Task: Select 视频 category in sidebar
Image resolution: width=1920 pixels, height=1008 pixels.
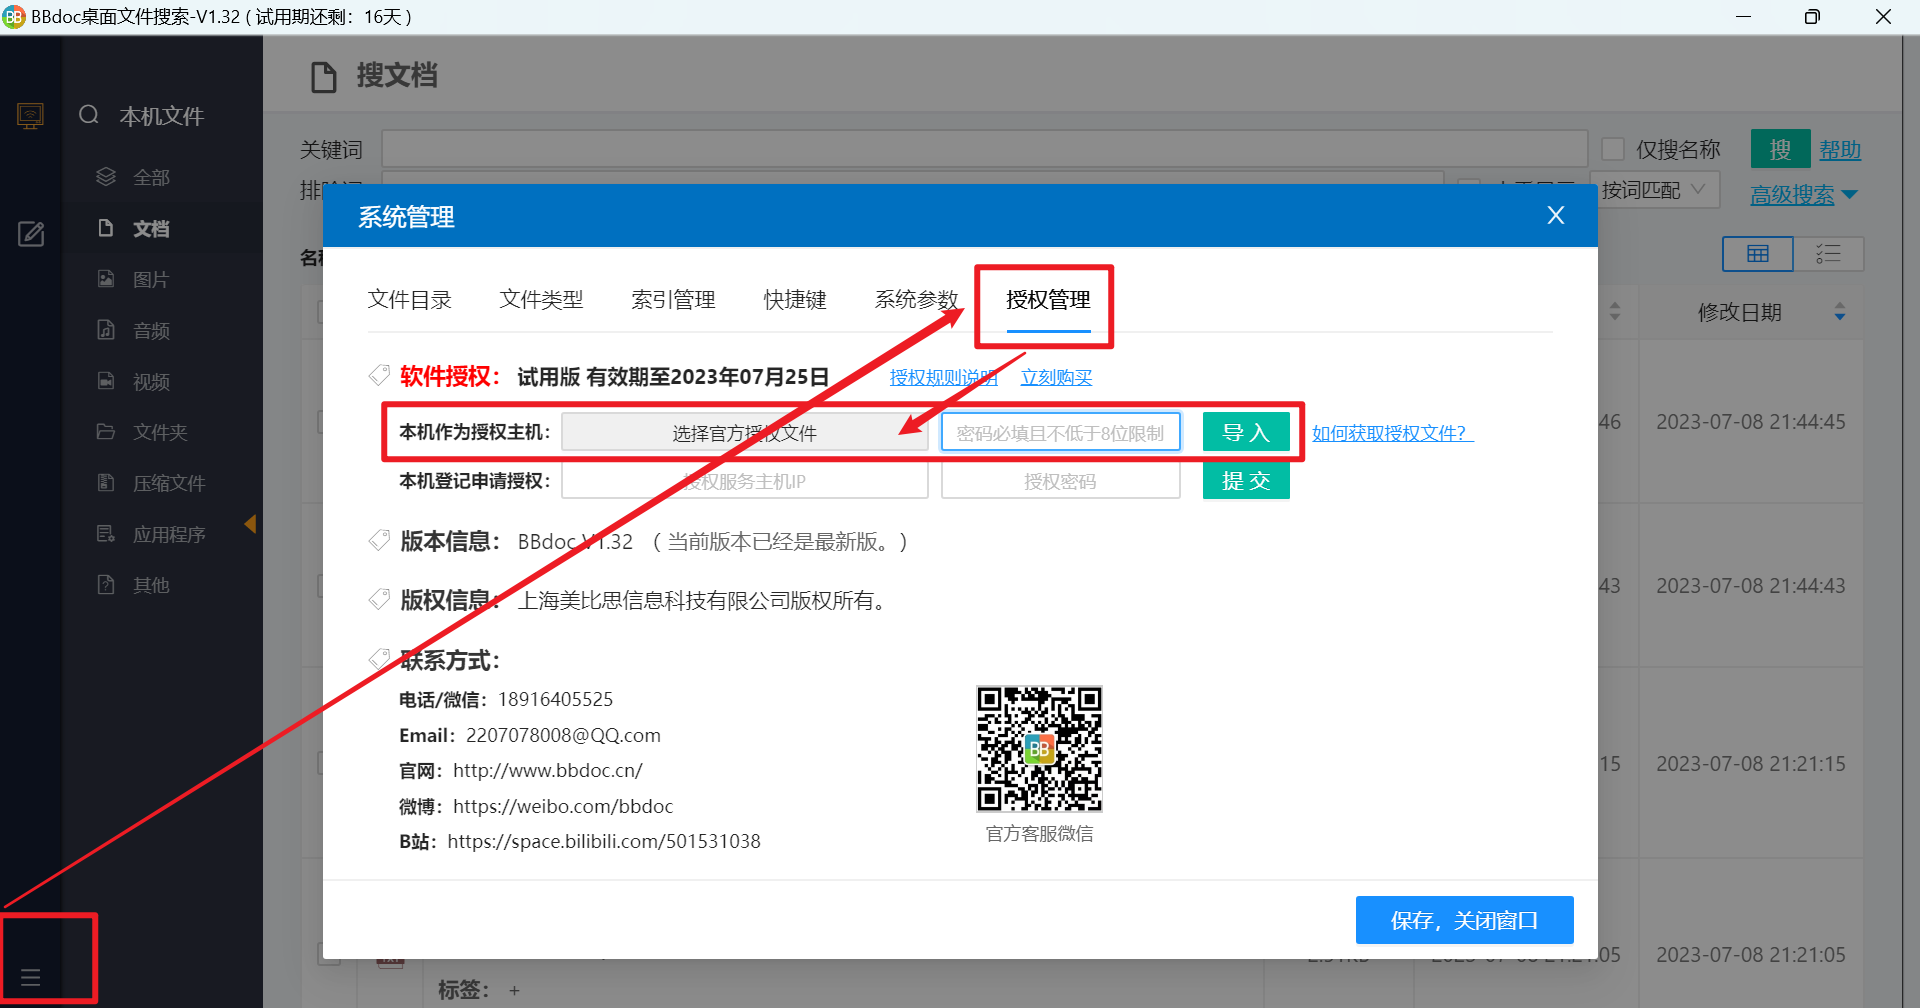Action: click(151, 381)
